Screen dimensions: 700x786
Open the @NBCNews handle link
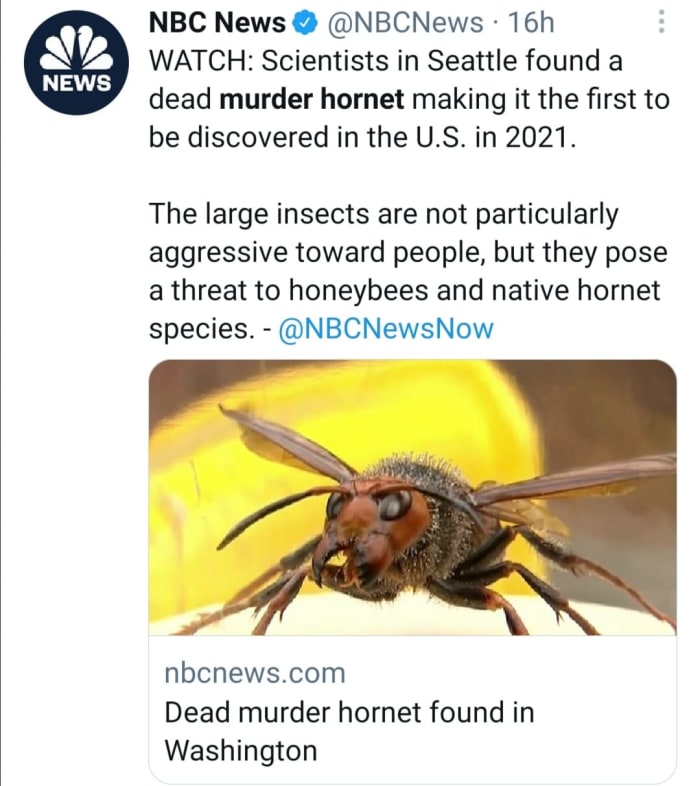(404, 22)
